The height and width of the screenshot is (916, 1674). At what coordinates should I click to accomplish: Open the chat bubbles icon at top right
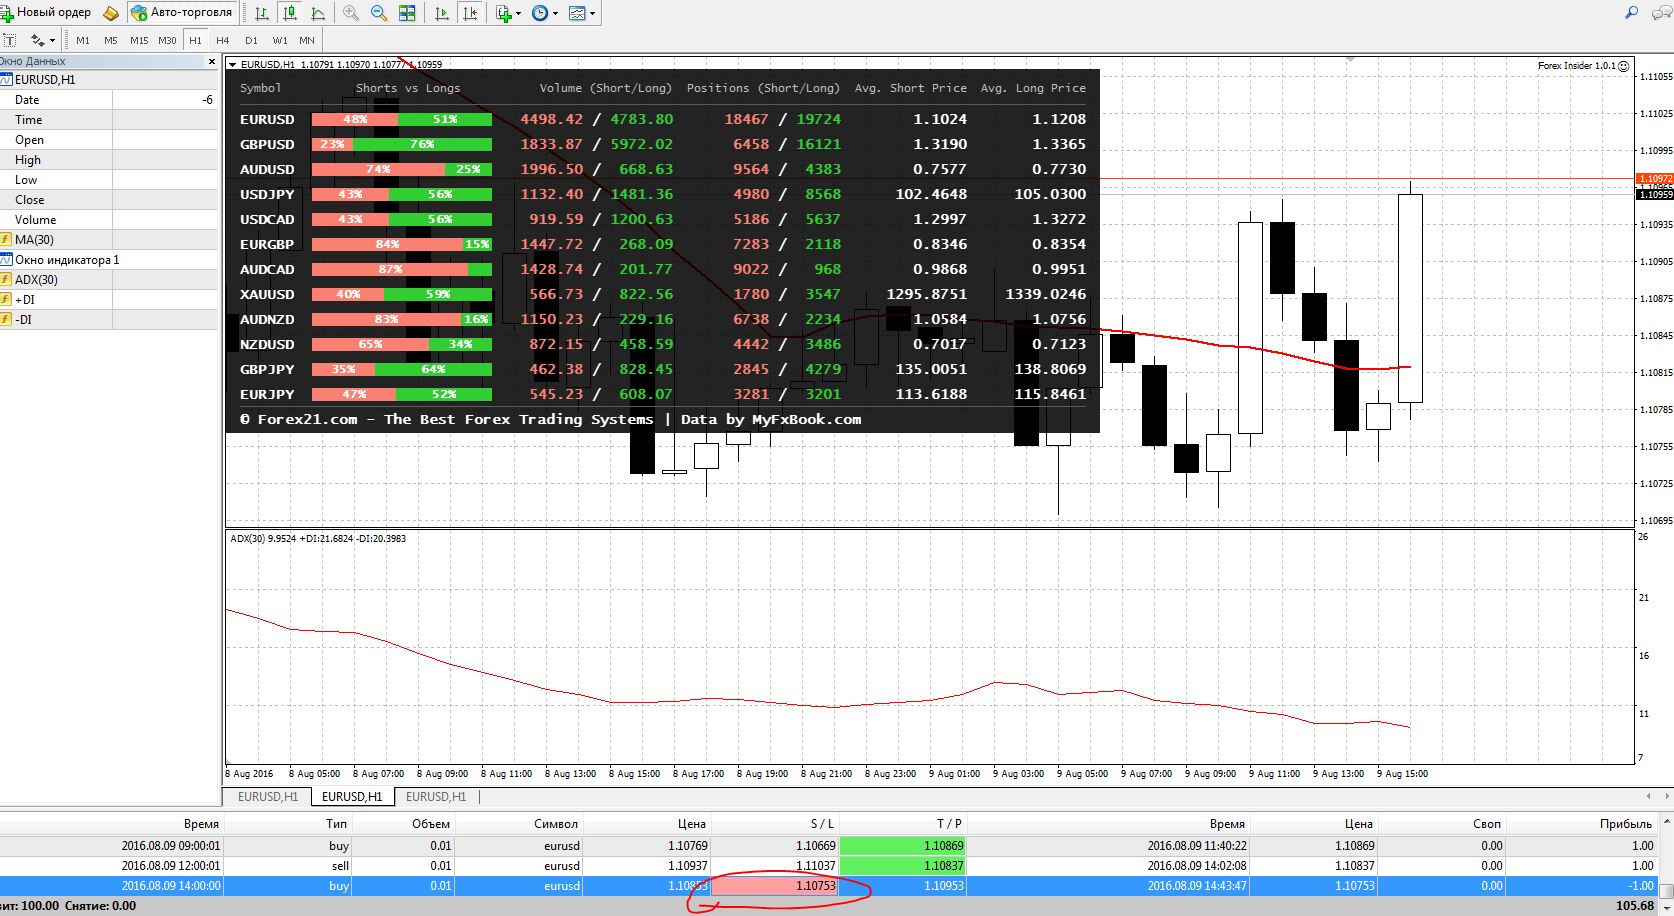(1662, 13)
